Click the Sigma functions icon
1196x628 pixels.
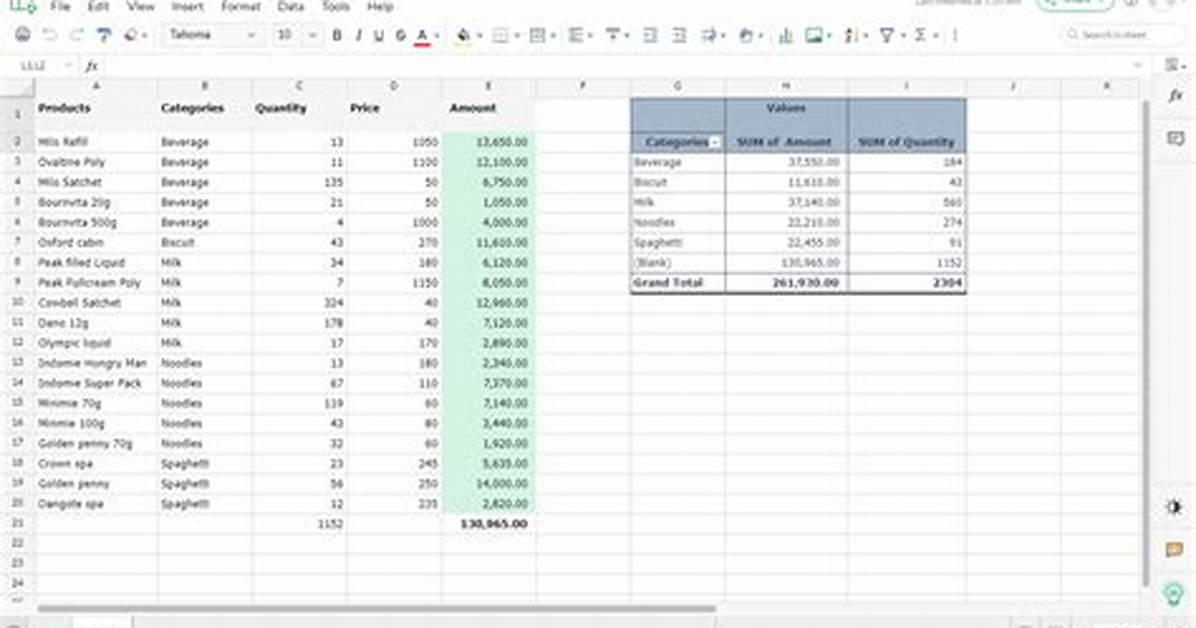point(921,35)
